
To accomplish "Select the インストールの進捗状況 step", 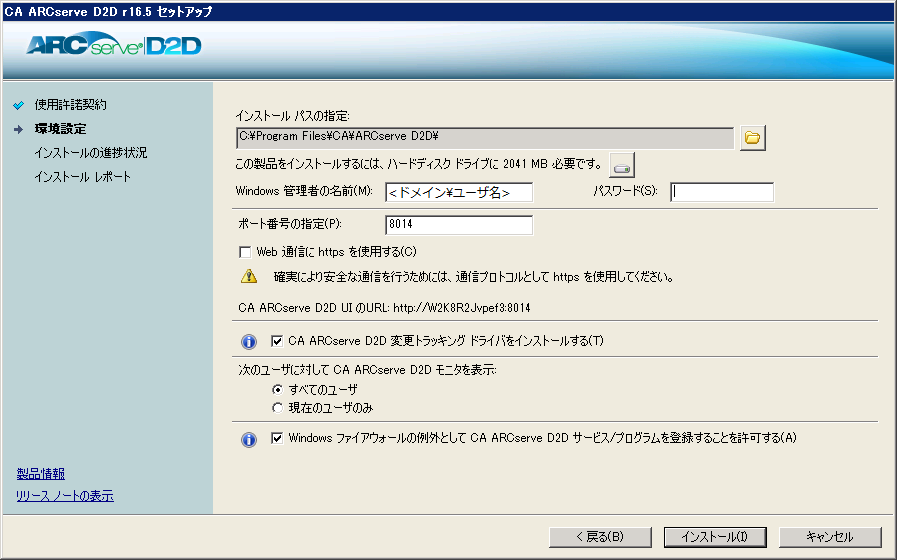I will click(90, 153).
